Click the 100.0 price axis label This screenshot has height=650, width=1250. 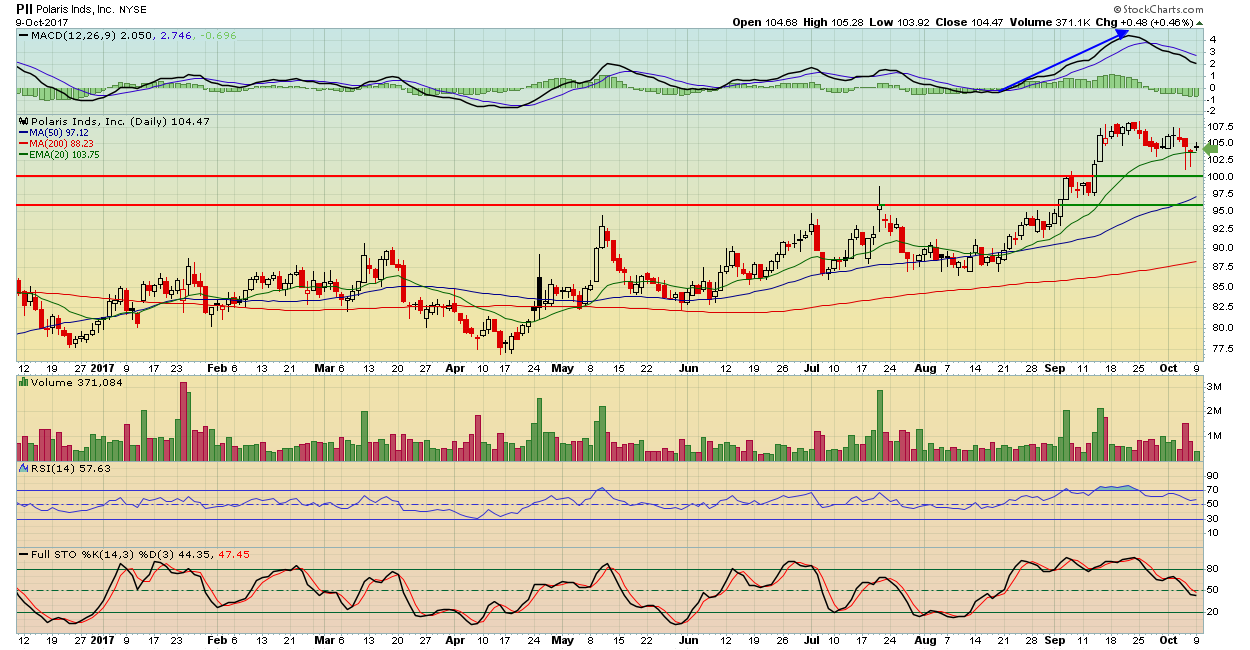(1221, 176)
